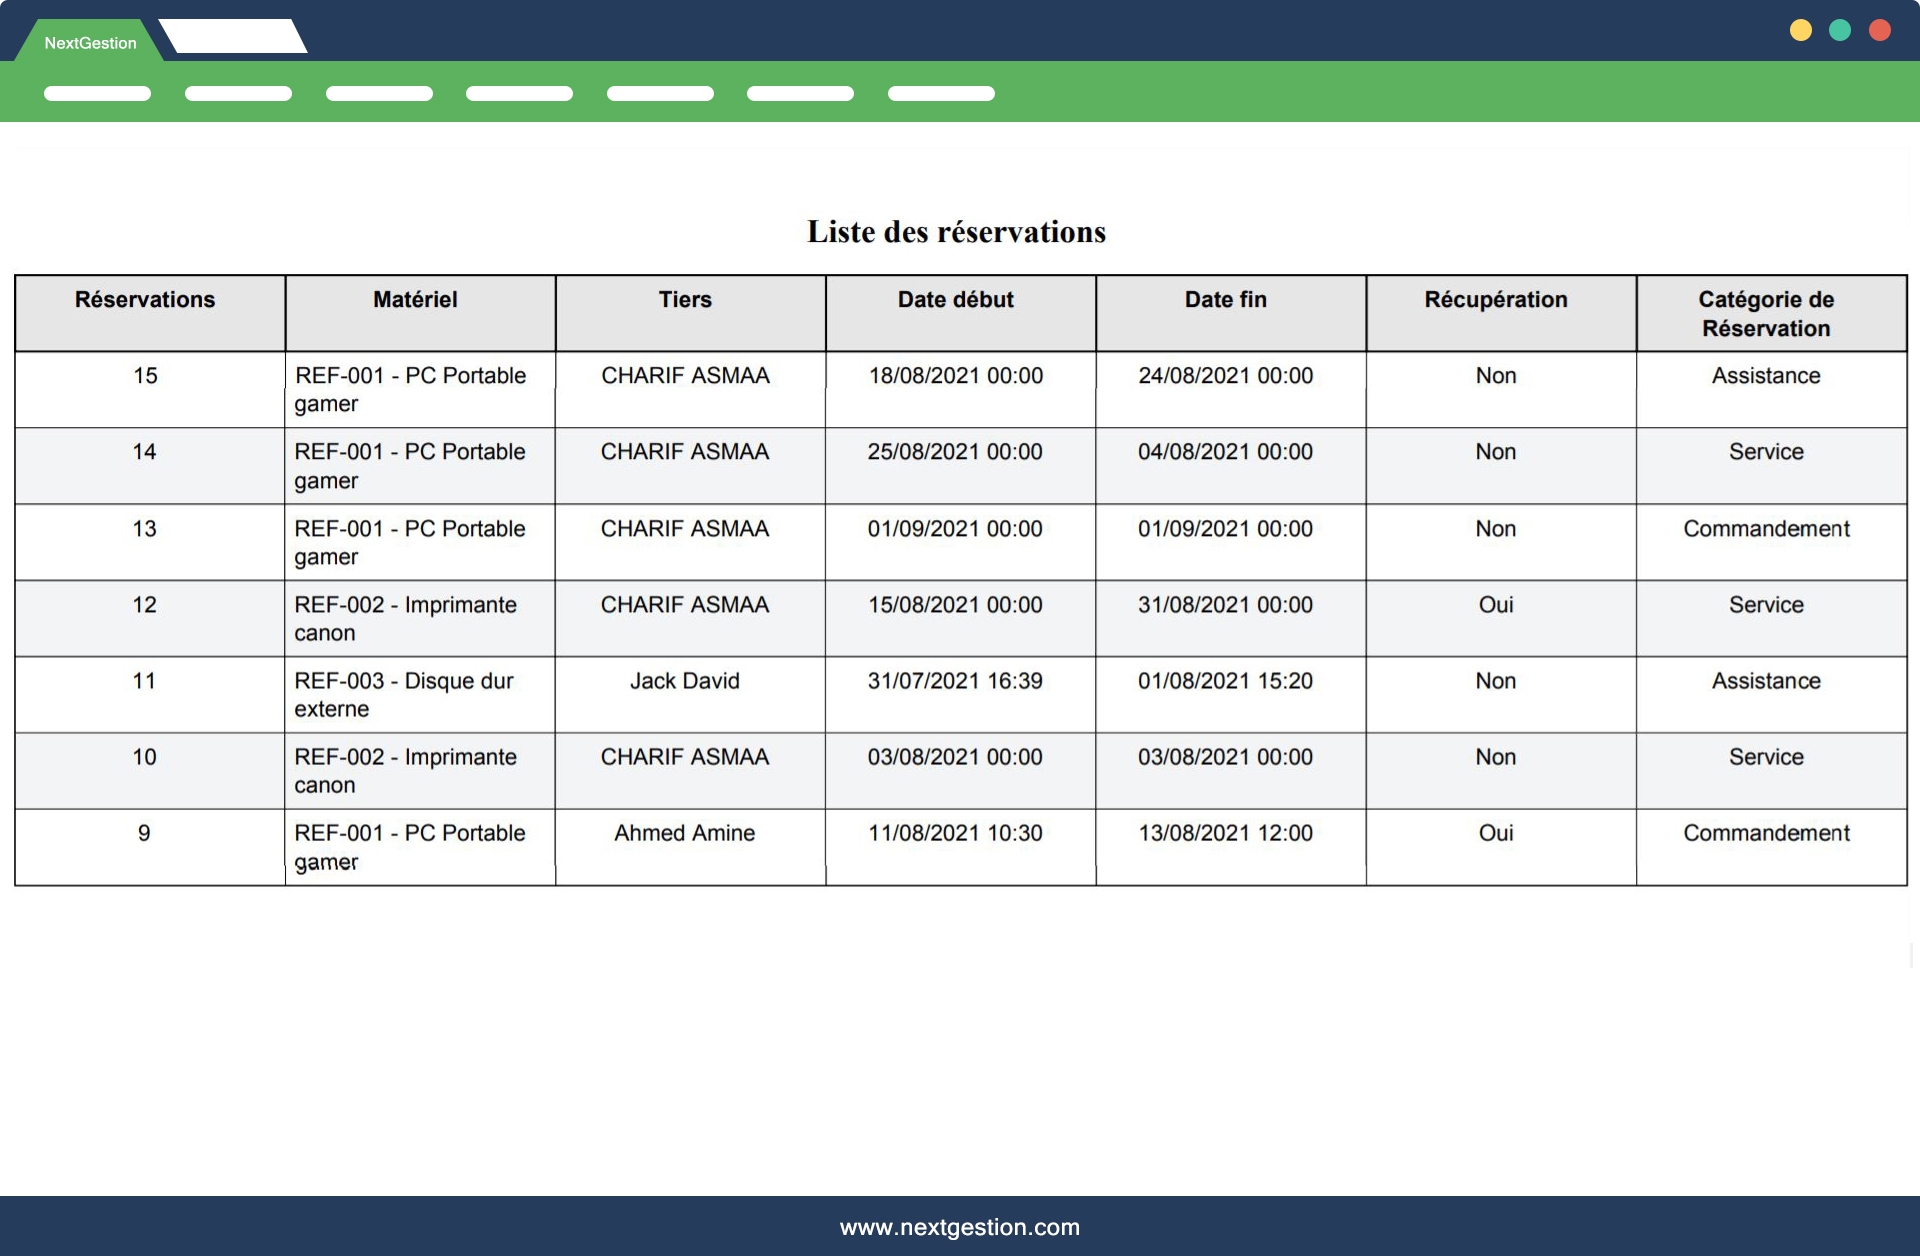Click Ahmed Amine tiers entry
This screenshot has width=1920, height=1256.
click(x=685, y=833)
